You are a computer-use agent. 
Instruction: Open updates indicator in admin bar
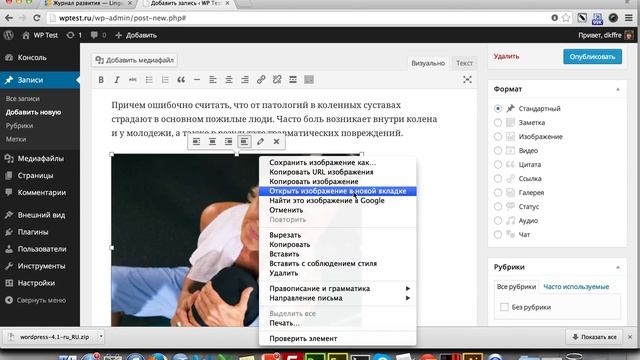(74, 35)
